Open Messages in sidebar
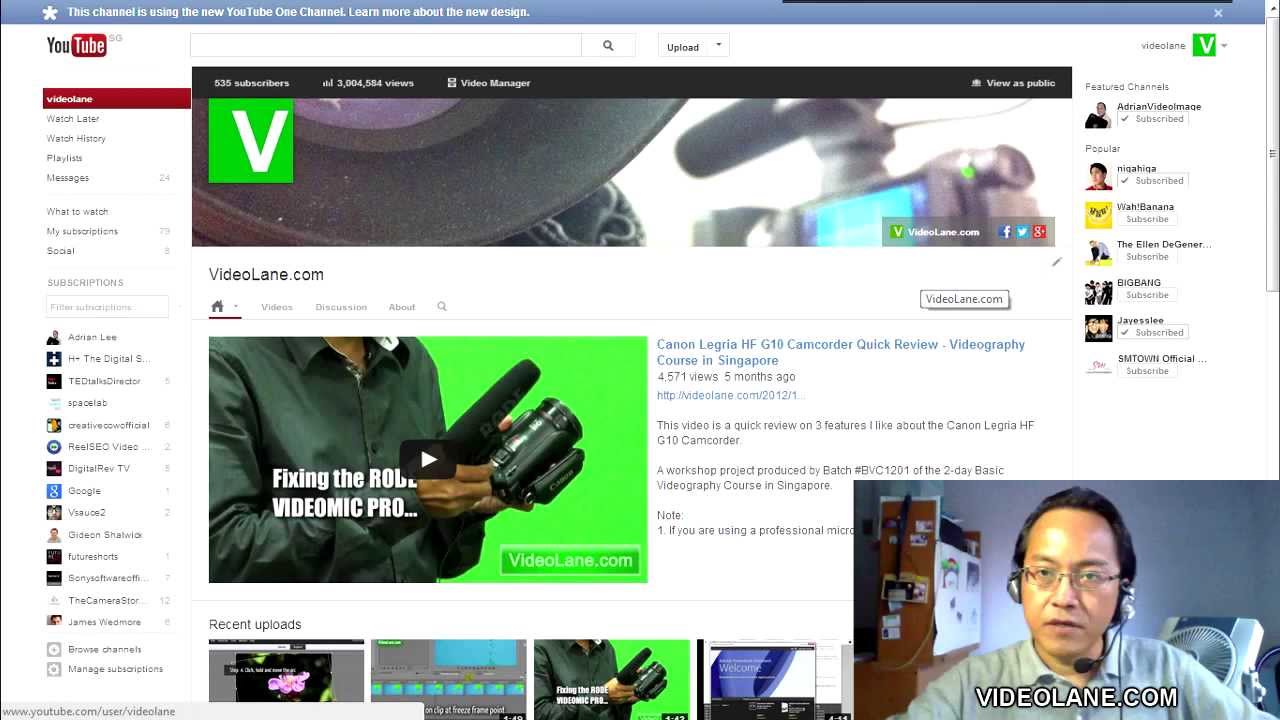The image size is (1280, 720). (x=68, y=178)
